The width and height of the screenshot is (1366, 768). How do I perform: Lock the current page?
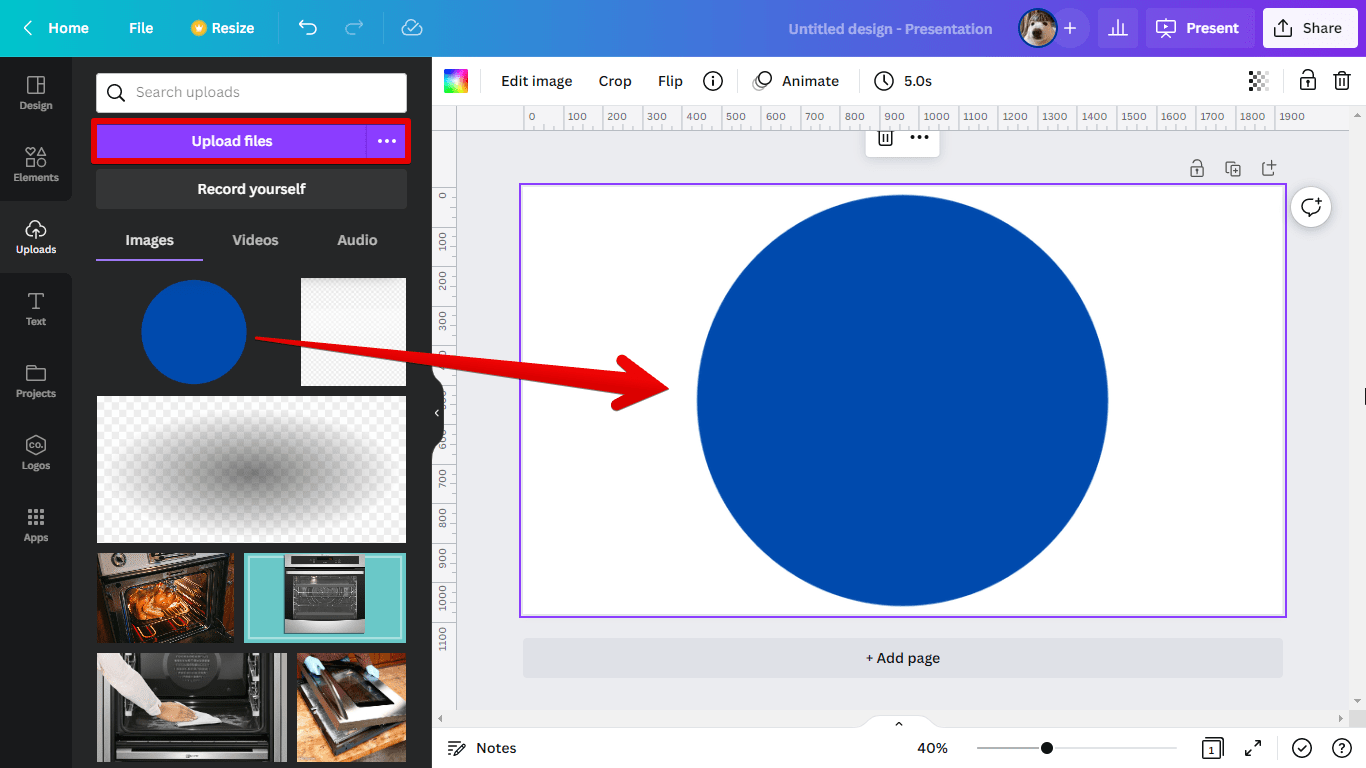pyautogui.click(x=1197, y=168)
